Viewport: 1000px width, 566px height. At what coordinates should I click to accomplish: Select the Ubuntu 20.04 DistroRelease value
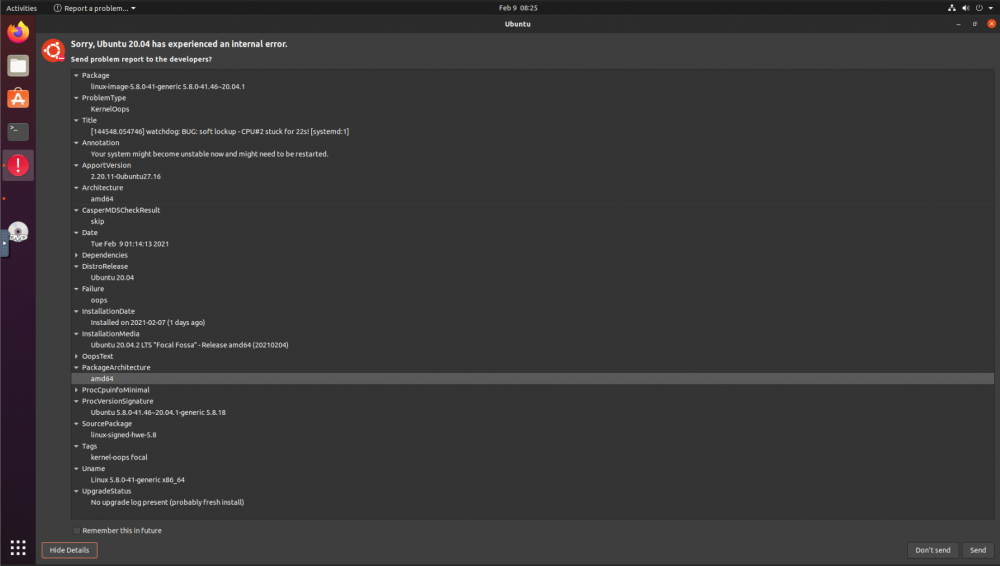point(533,278)
